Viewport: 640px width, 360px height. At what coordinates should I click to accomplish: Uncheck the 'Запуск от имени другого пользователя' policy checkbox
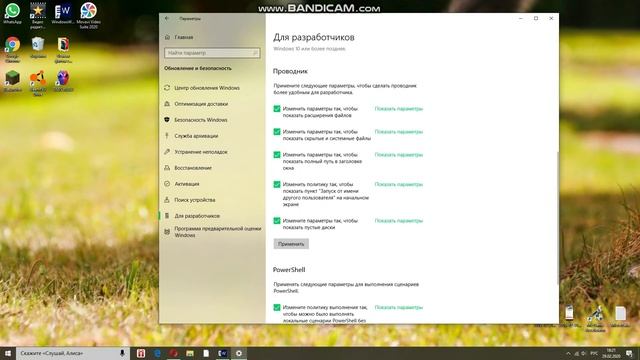point(277,184)
